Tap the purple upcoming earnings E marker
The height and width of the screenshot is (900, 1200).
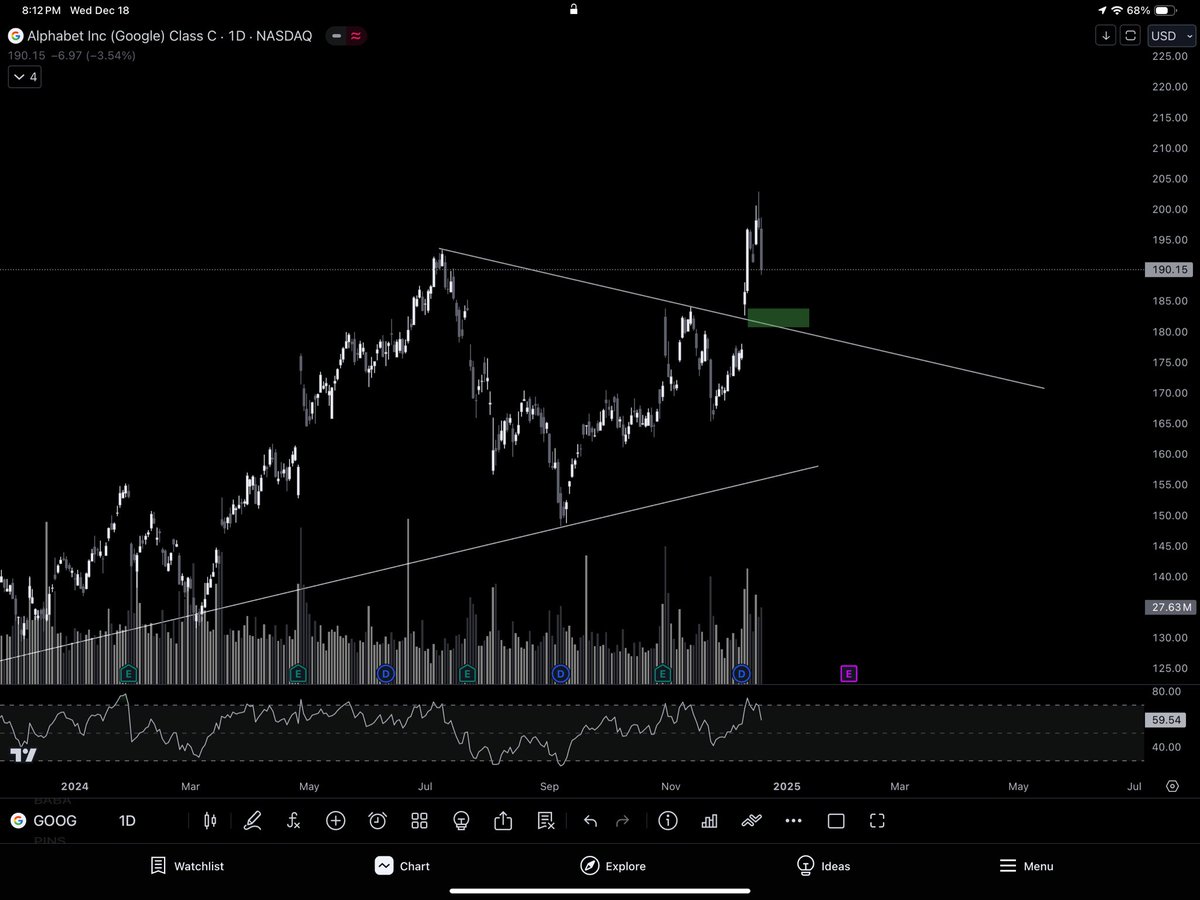[x=848, y=674]
